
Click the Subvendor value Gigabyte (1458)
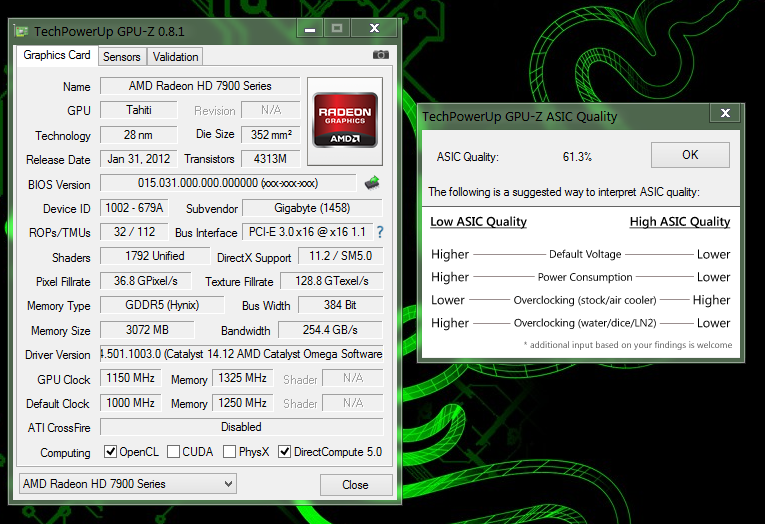[x=312, y=208]
